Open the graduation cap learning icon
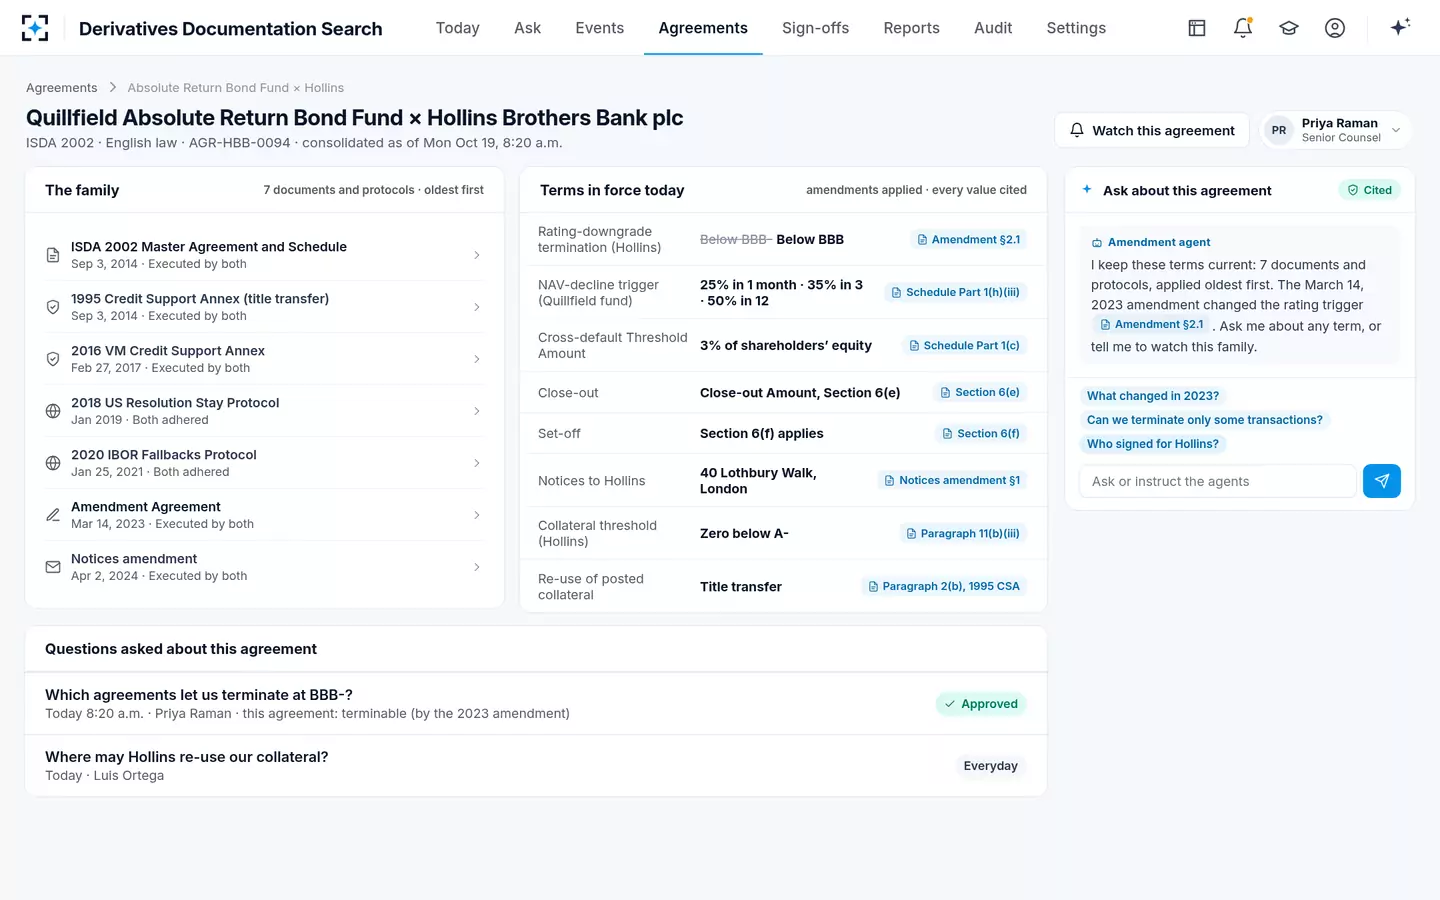Viewport: 1440px width, 900px height. 1289,28
